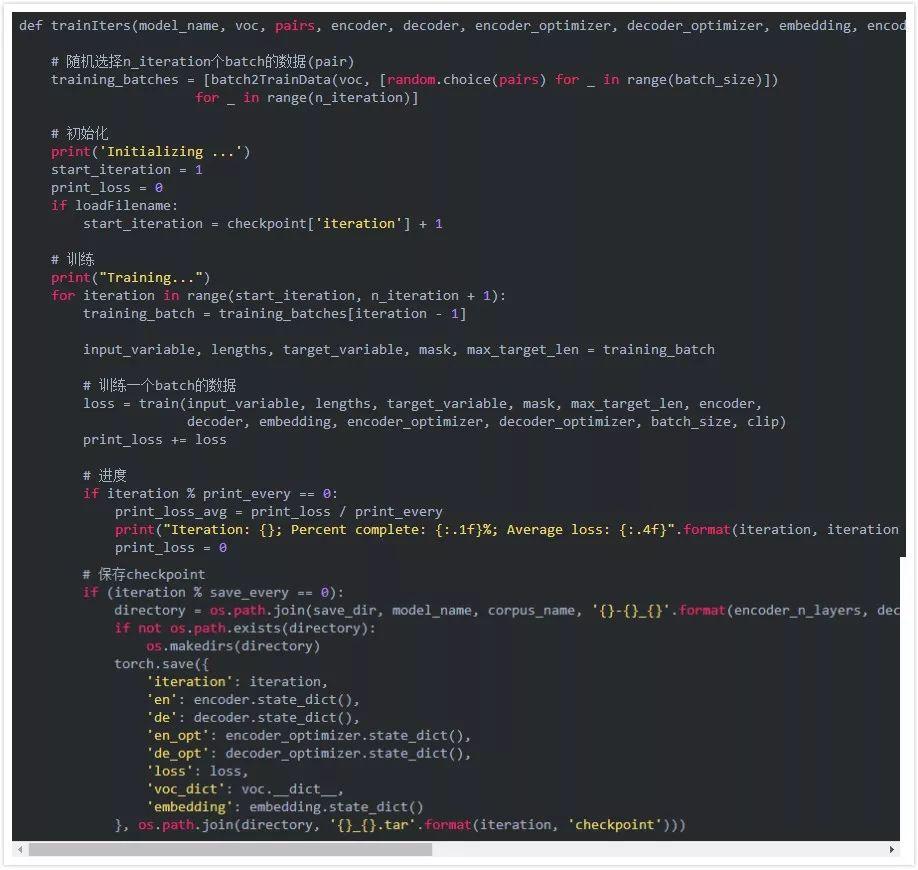Click the 'print_loss = 0' line inside the progress block

click(171, 548)
